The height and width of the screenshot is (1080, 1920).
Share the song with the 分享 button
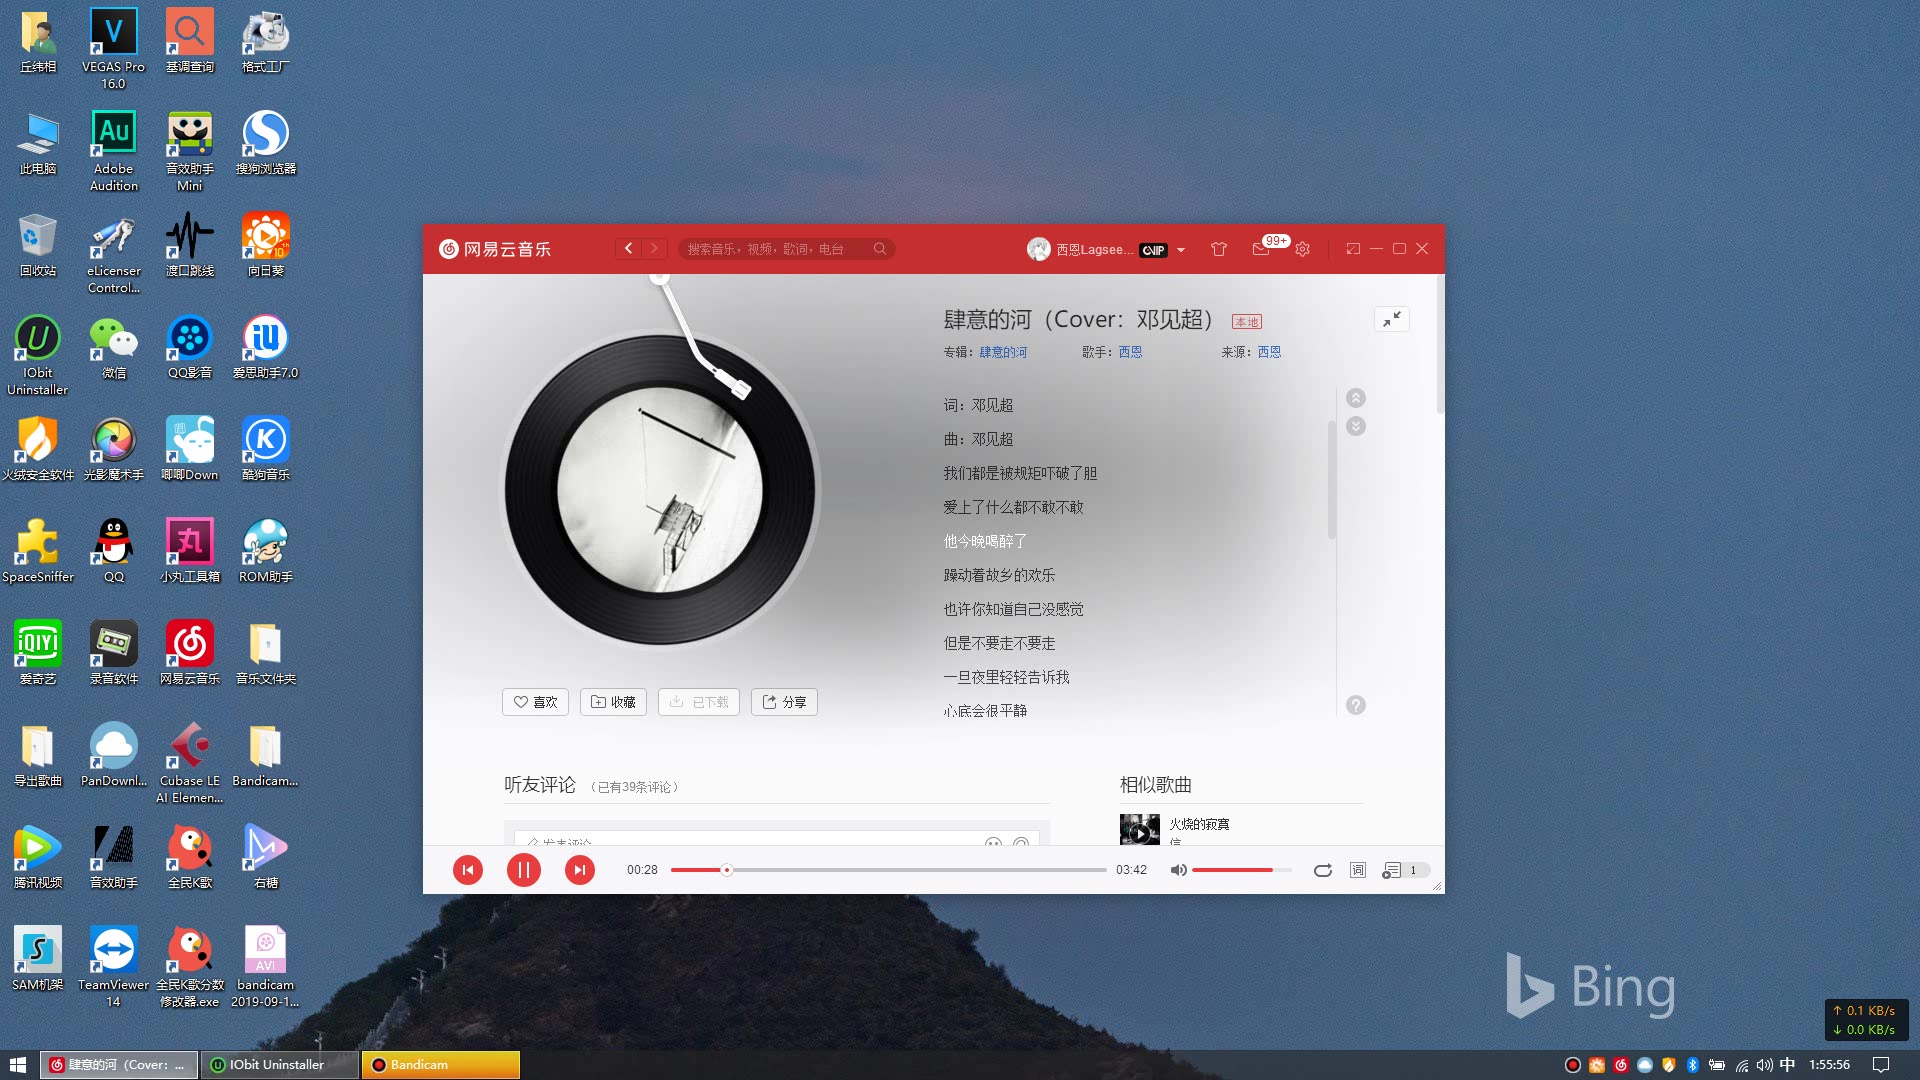pyautogui.click(x=784, y=702)
